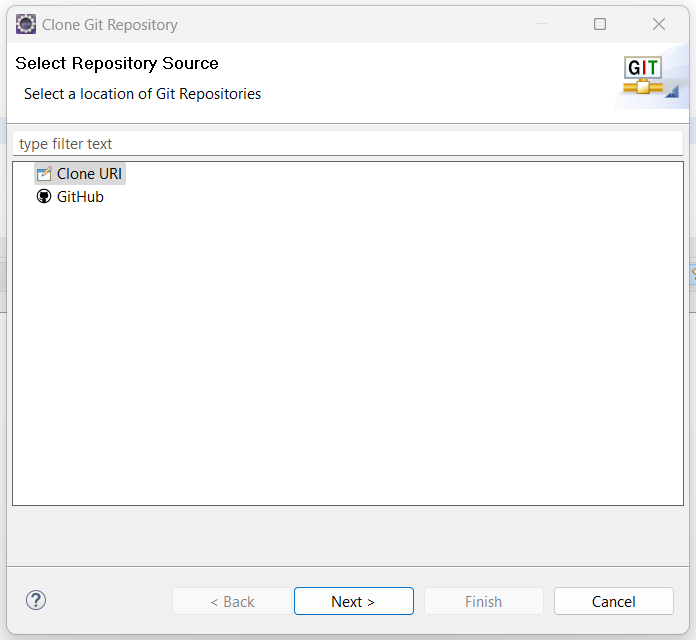
Task: Maximize the Clone Git Repository dialog
Action: (600, 24)
